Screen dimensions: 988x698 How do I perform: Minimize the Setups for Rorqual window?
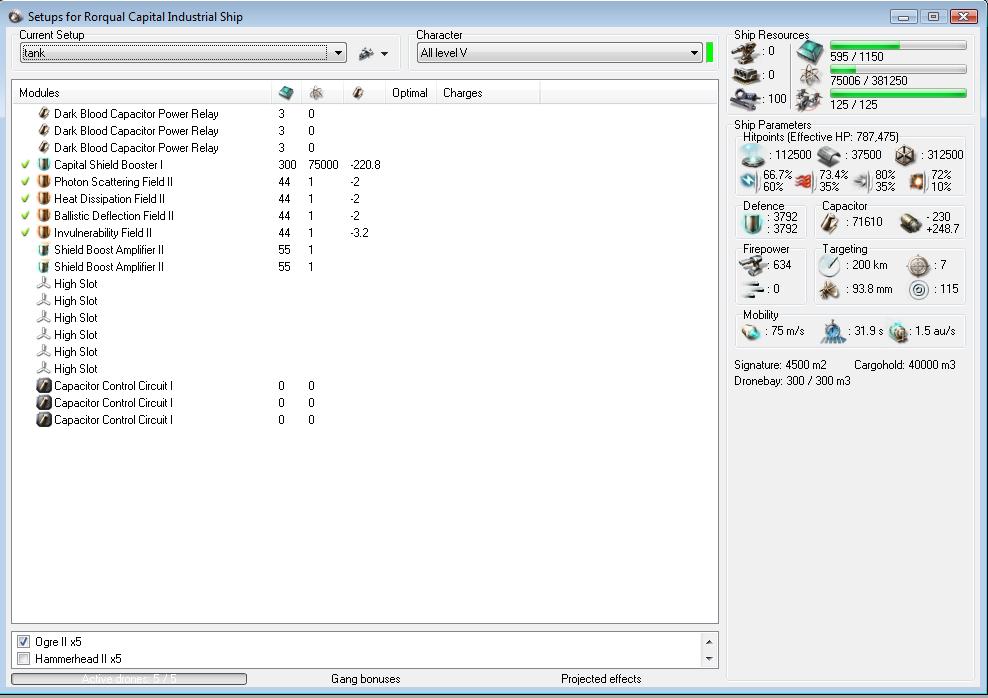click(904, 17)
